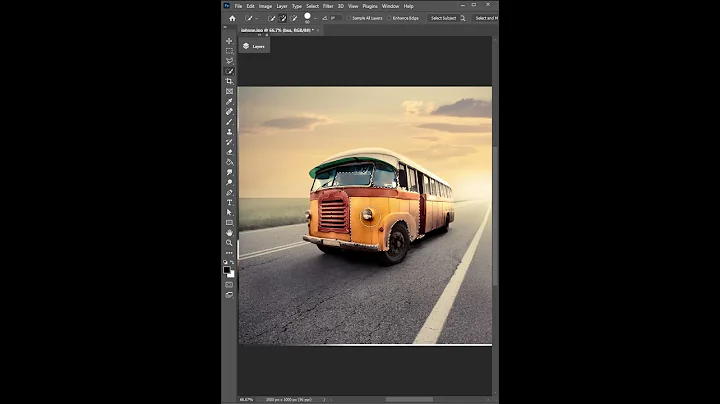Switch to the document tab showing 66.7%
This screenshot has width=720, height=404.
point(277,30)
